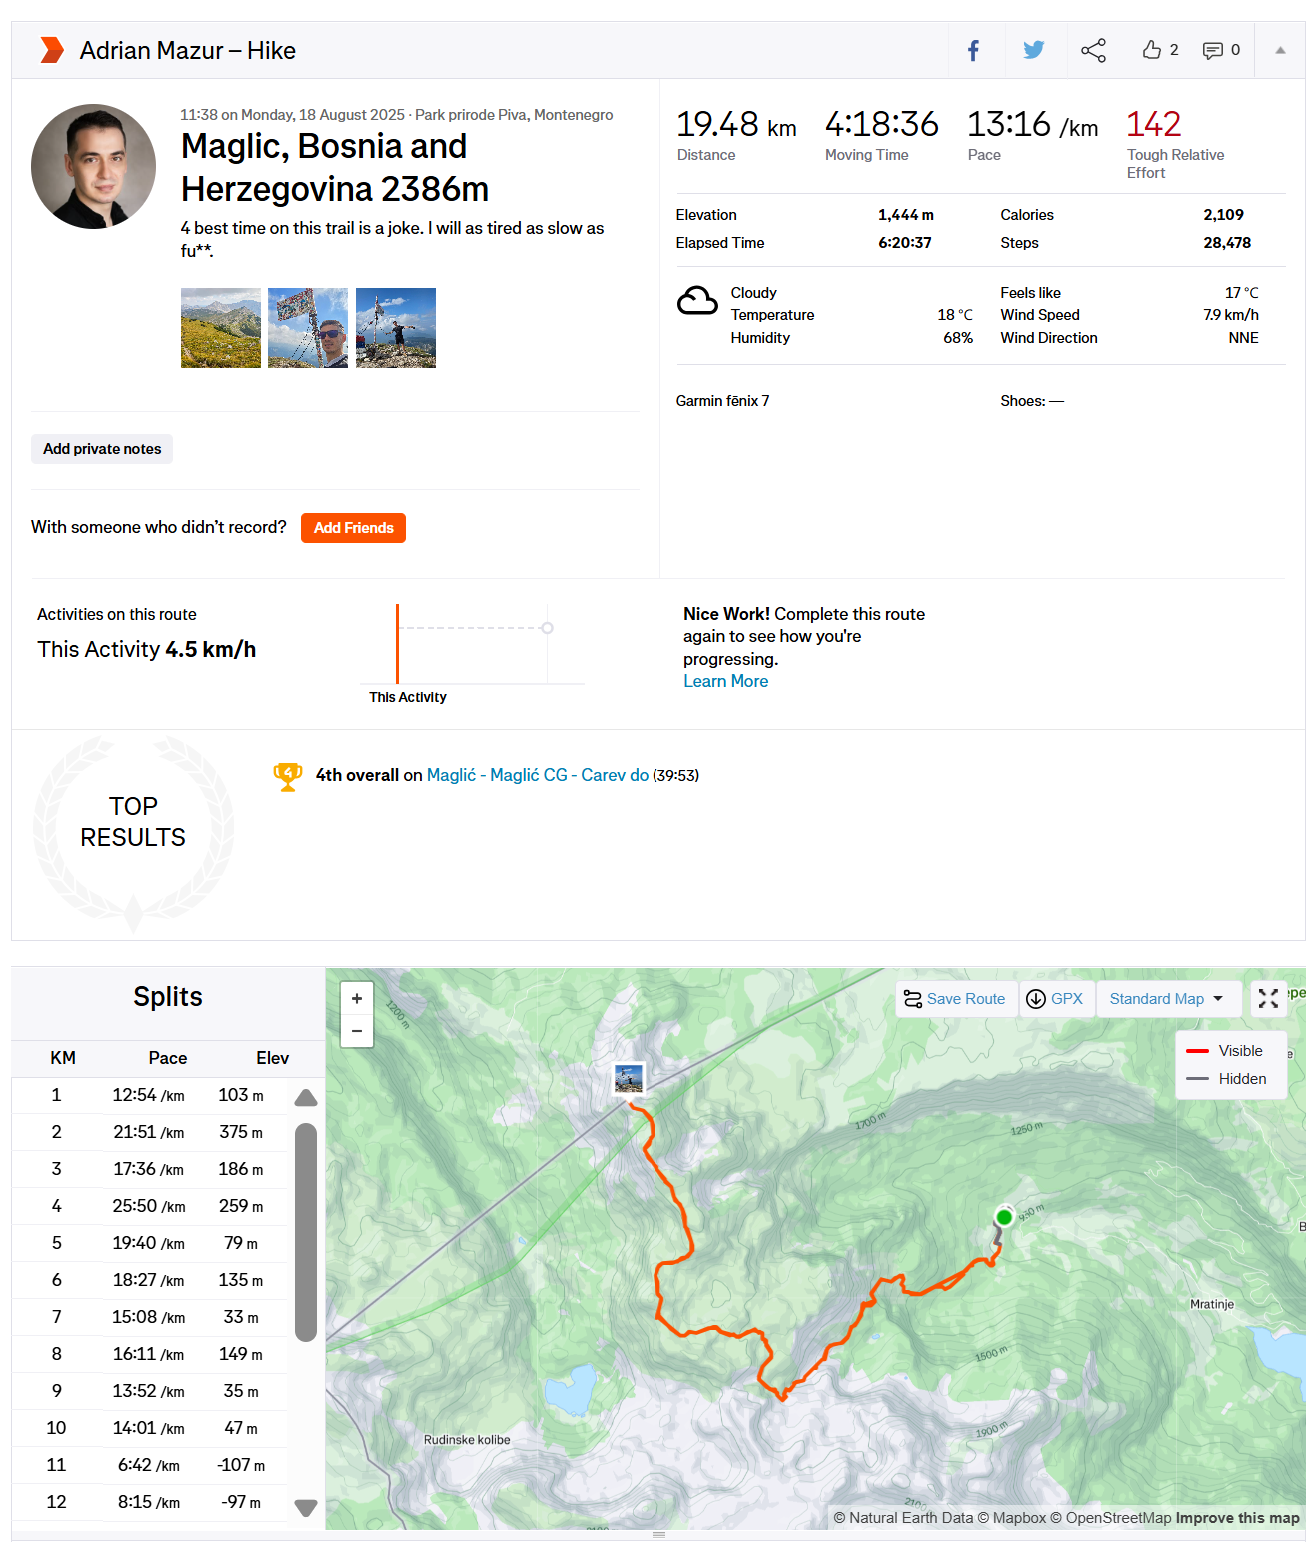Viewport: 1315px width, 1542px height.
Task: Open Learn More about route progress
Action: point(725,681)
